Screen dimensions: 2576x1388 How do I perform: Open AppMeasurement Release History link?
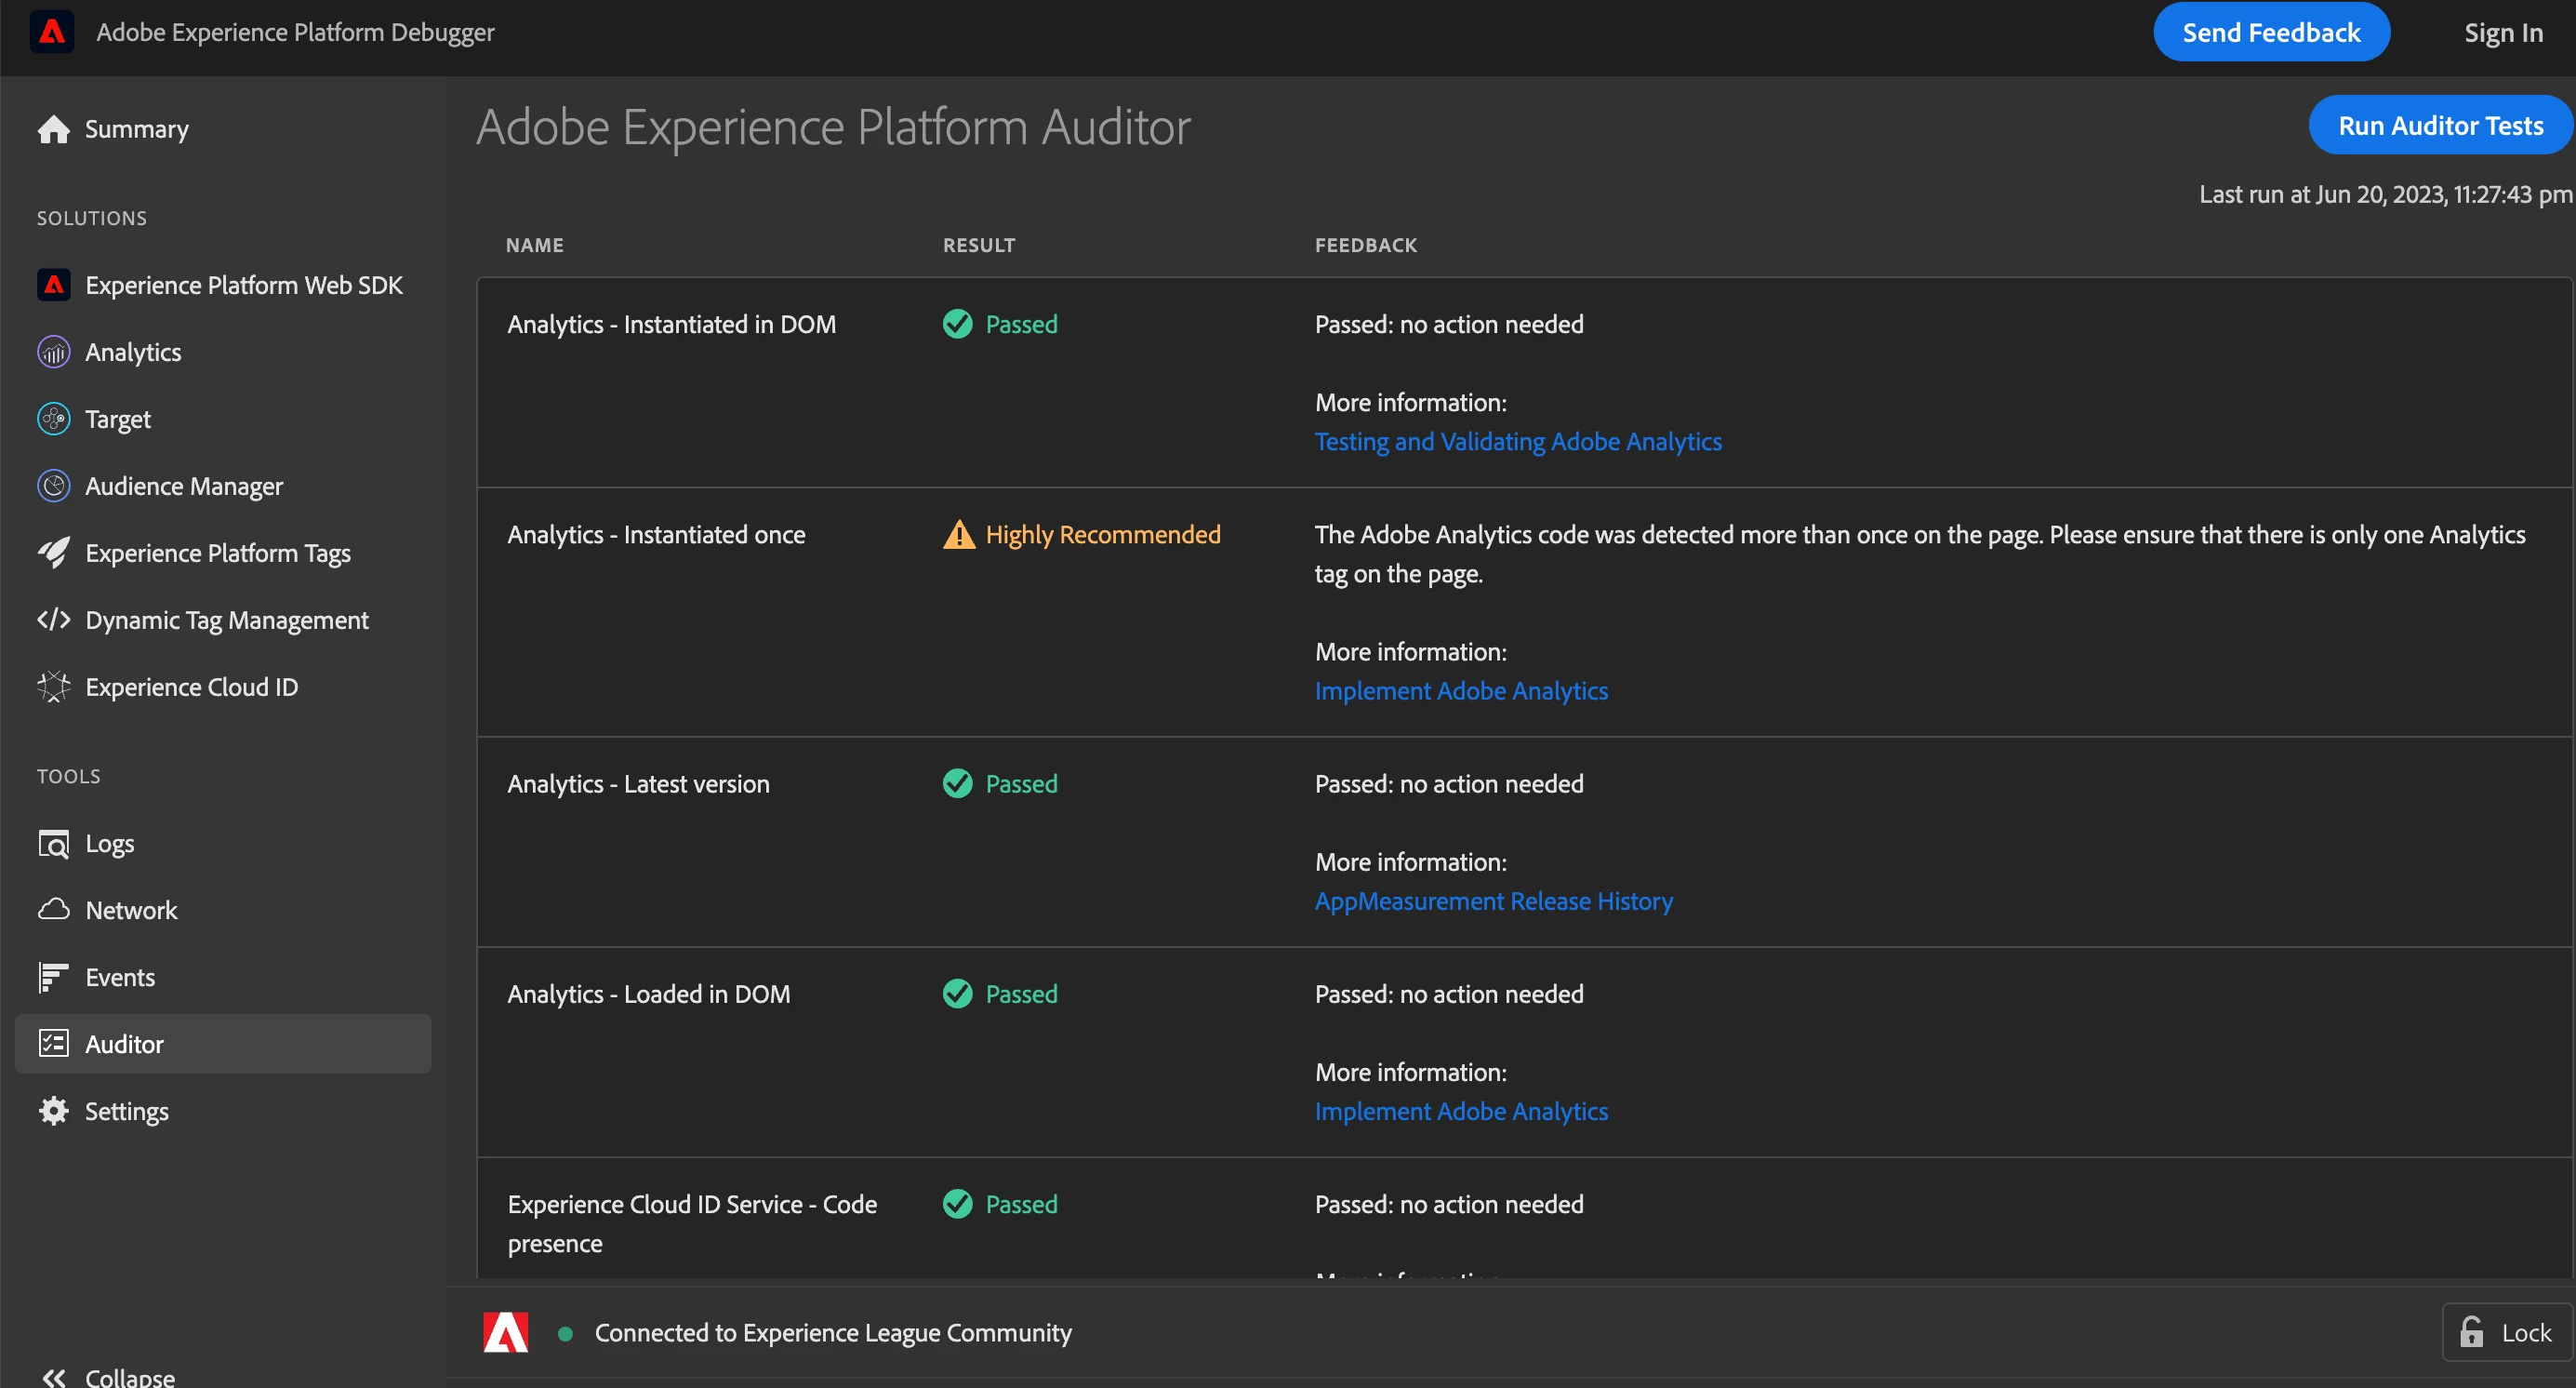(1493, 901)
